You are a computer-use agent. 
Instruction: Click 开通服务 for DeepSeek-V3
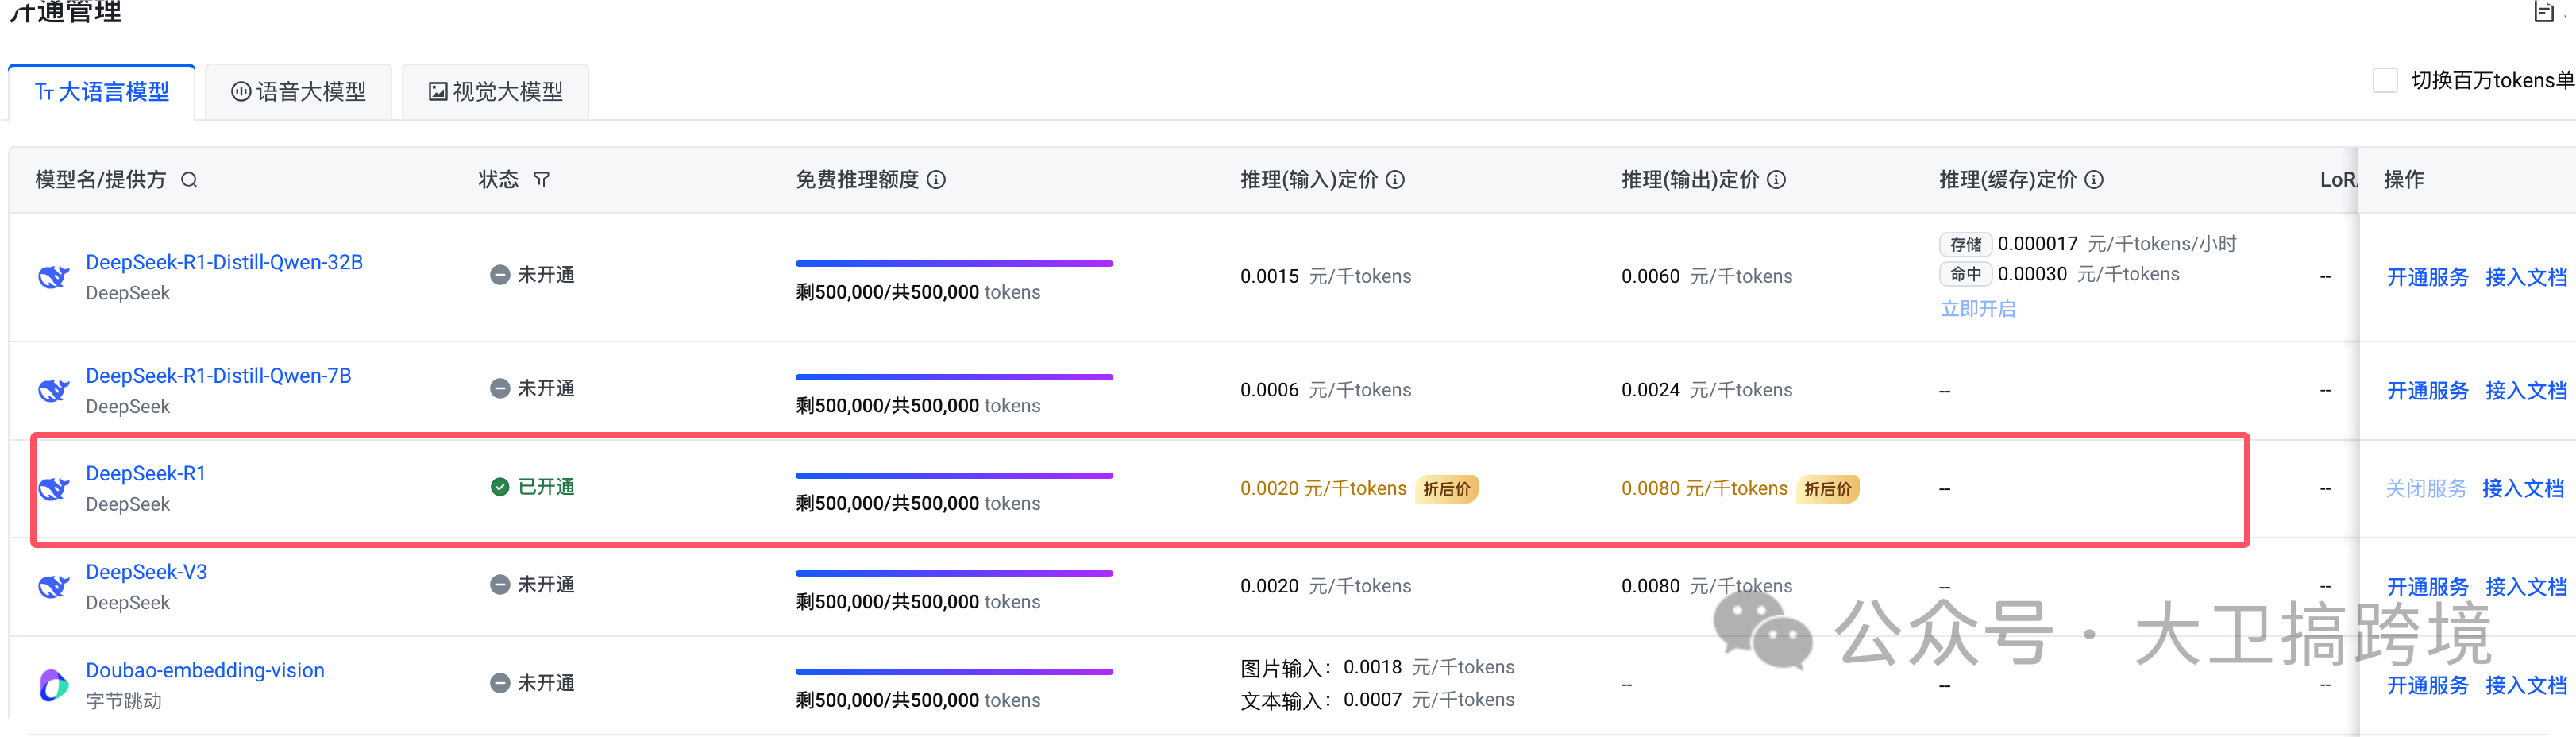coord(2427,587)
